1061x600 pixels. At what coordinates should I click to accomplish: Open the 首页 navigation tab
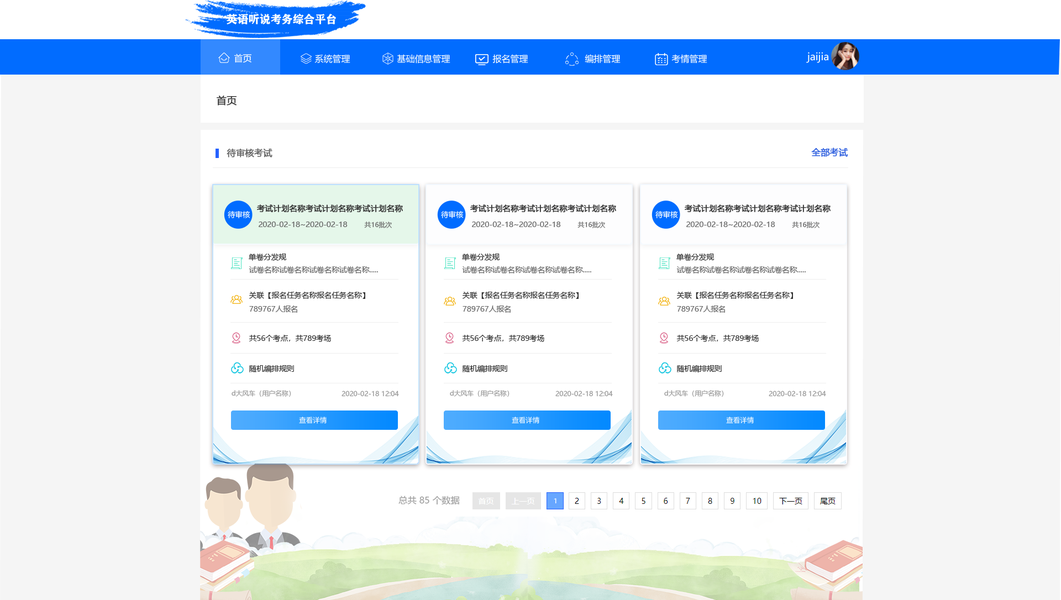click(x=240, y=57)
